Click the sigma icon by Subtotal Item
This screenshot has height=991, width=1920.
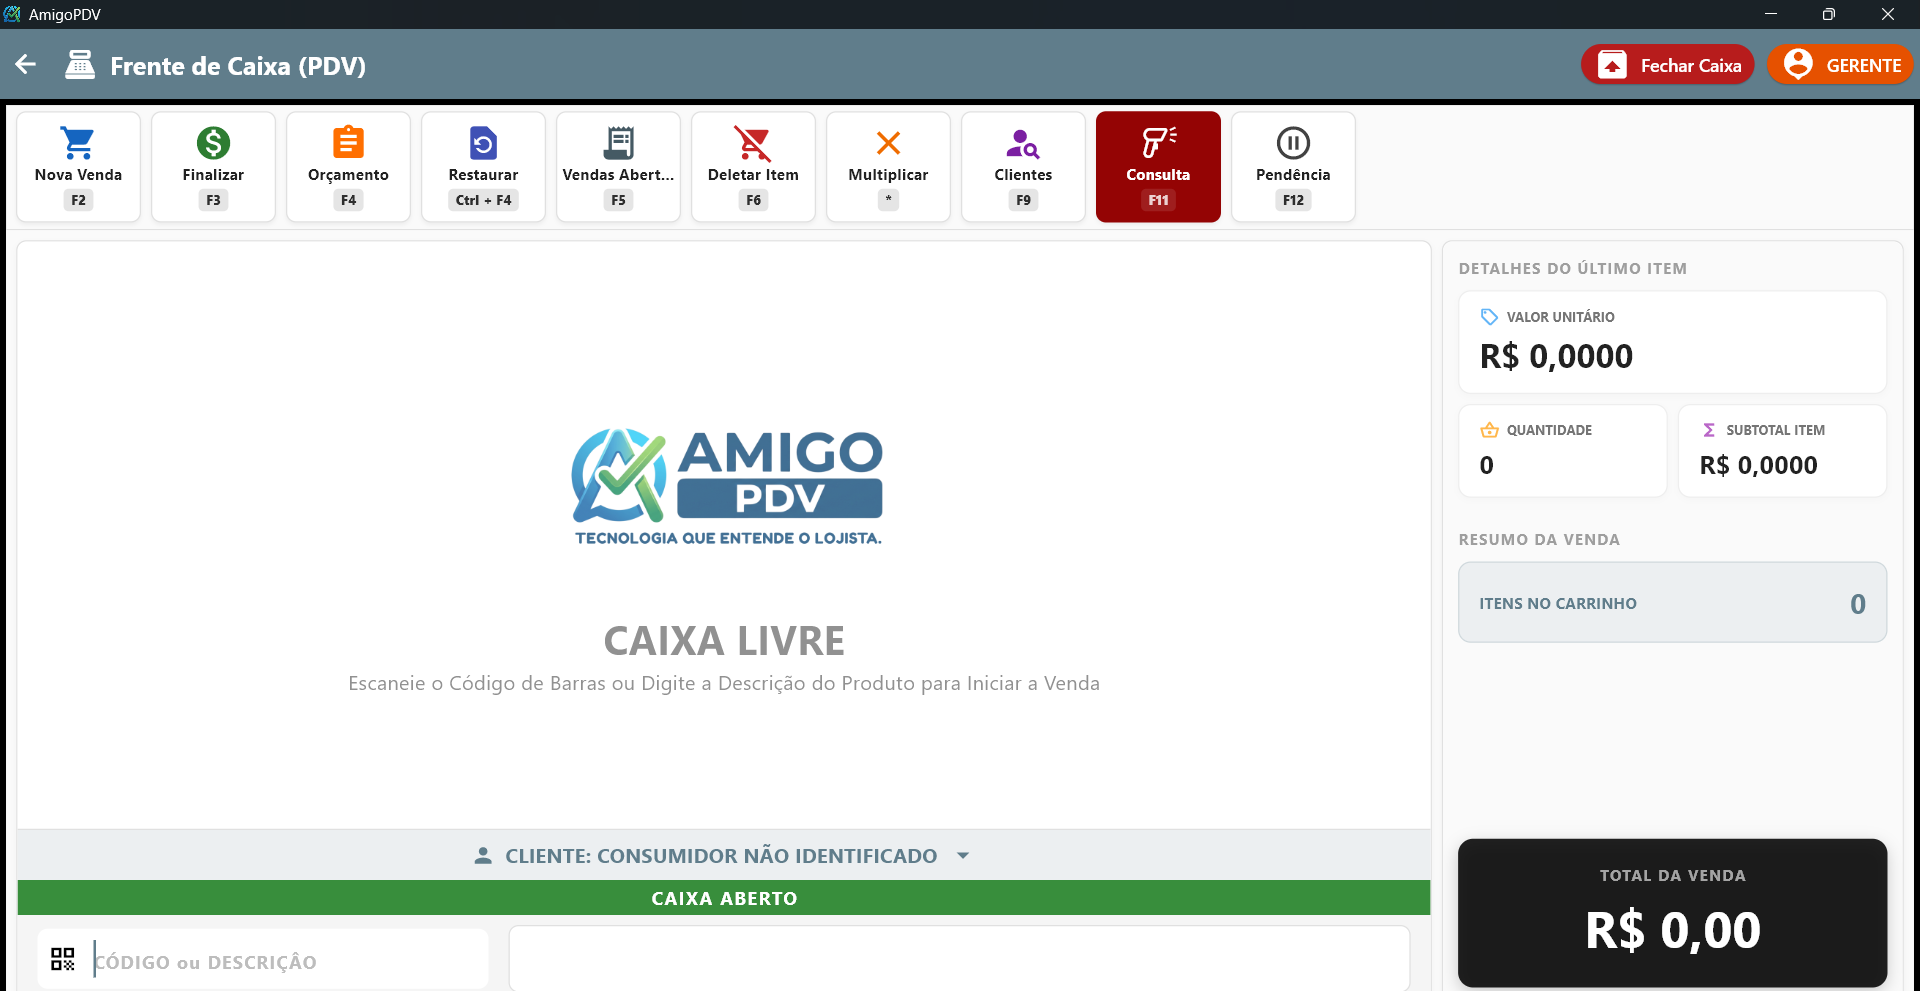point(1709,430)
